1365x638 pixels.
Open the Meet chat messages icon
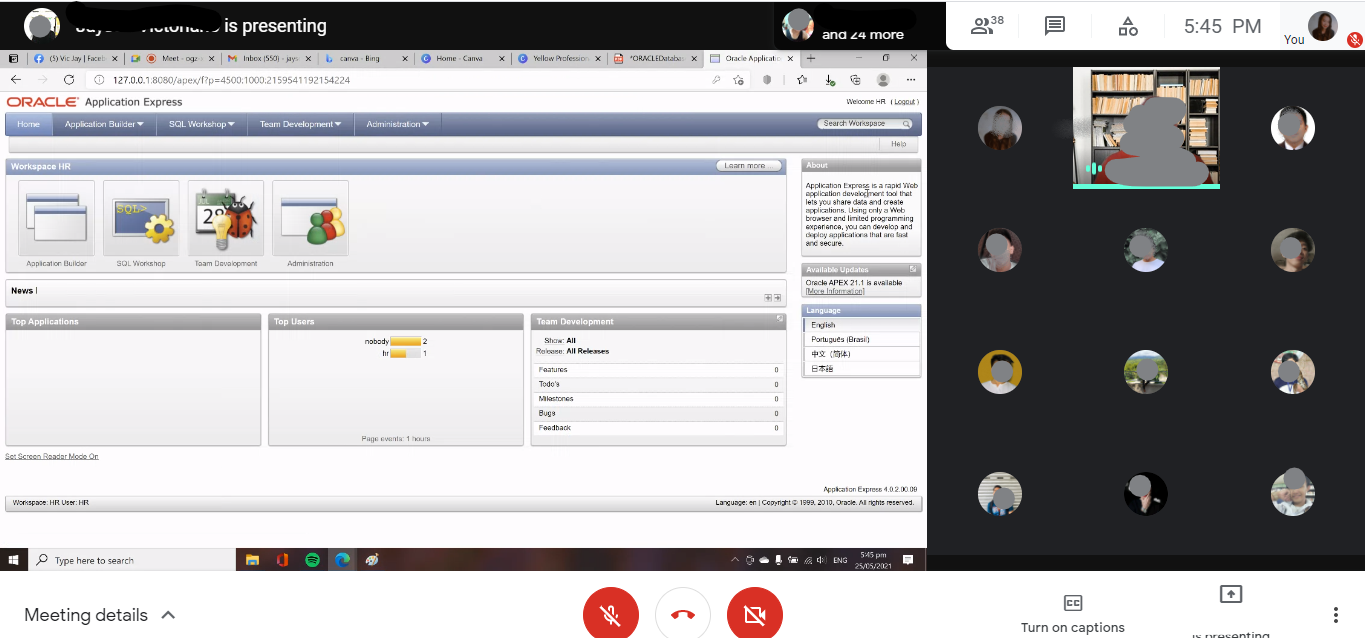[x=1054, y=26]
